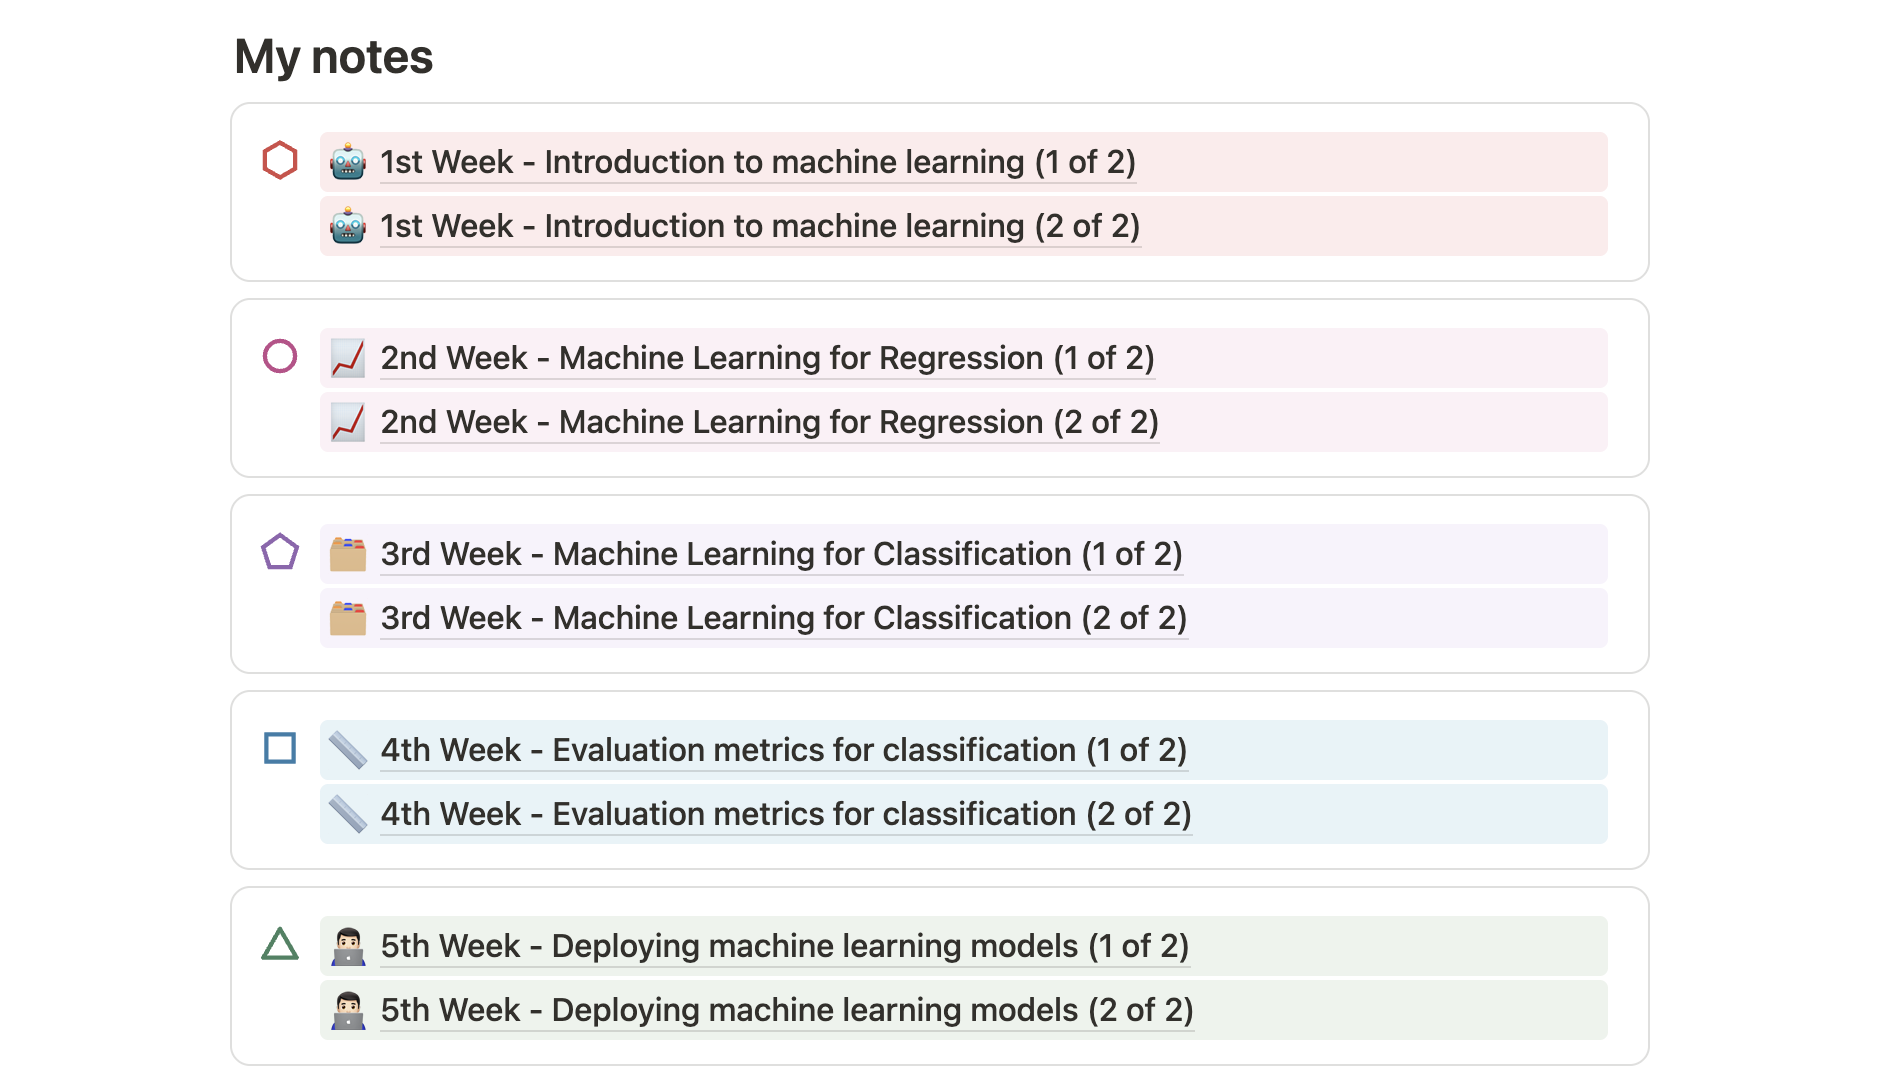Open 4th Week Evaluation metrics (2 of 2)
This screenshot has height=1080, width=1902.
click(786, 814)
